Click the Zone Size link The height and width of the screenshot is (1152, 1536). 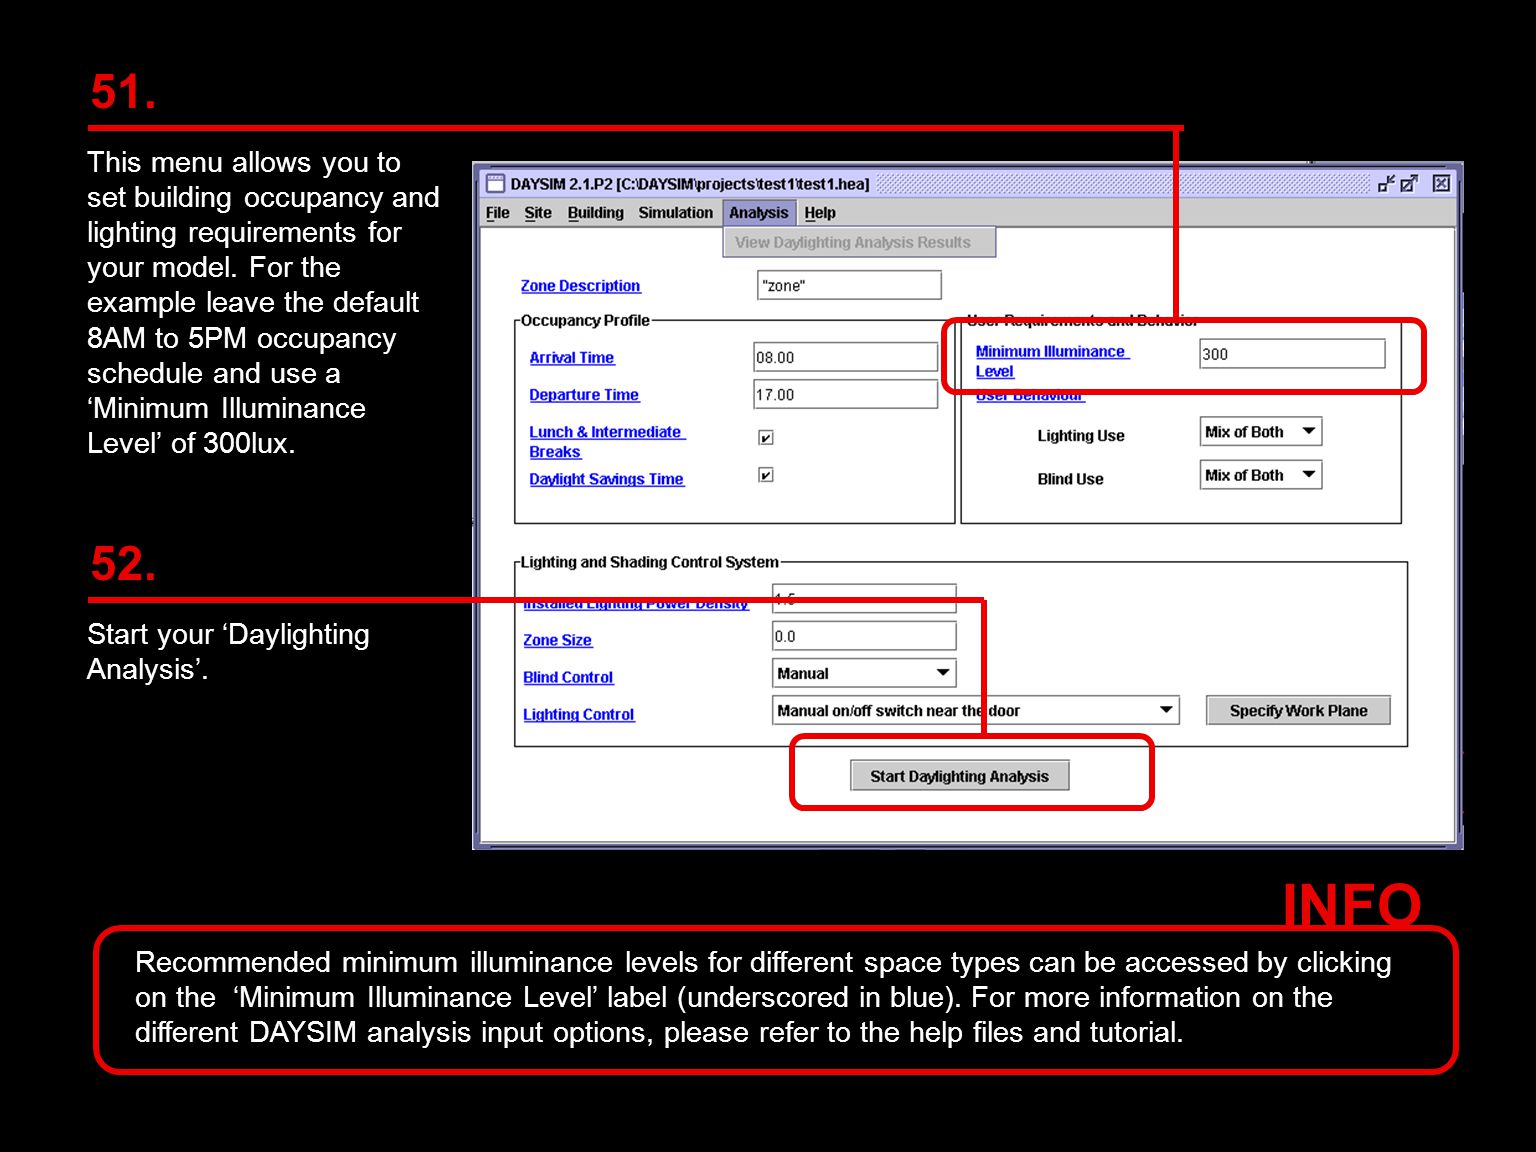pos(558,640)
